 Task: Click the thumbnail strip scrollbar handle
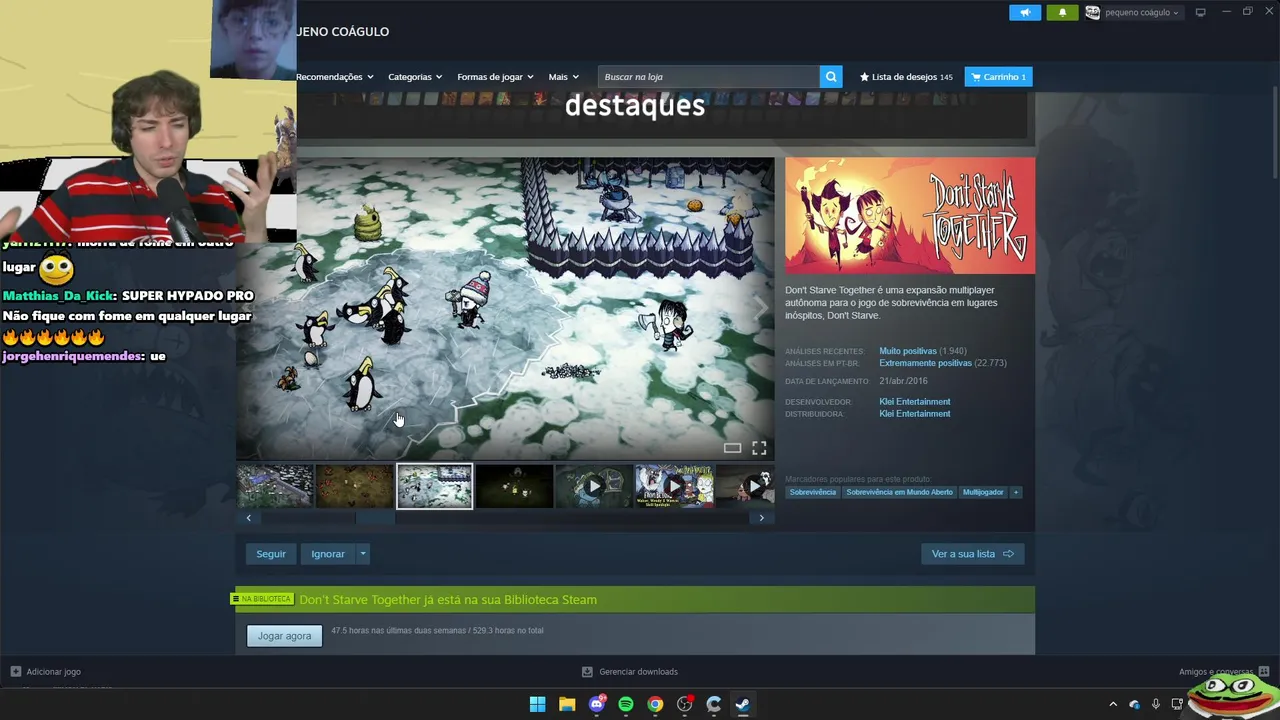375,518
